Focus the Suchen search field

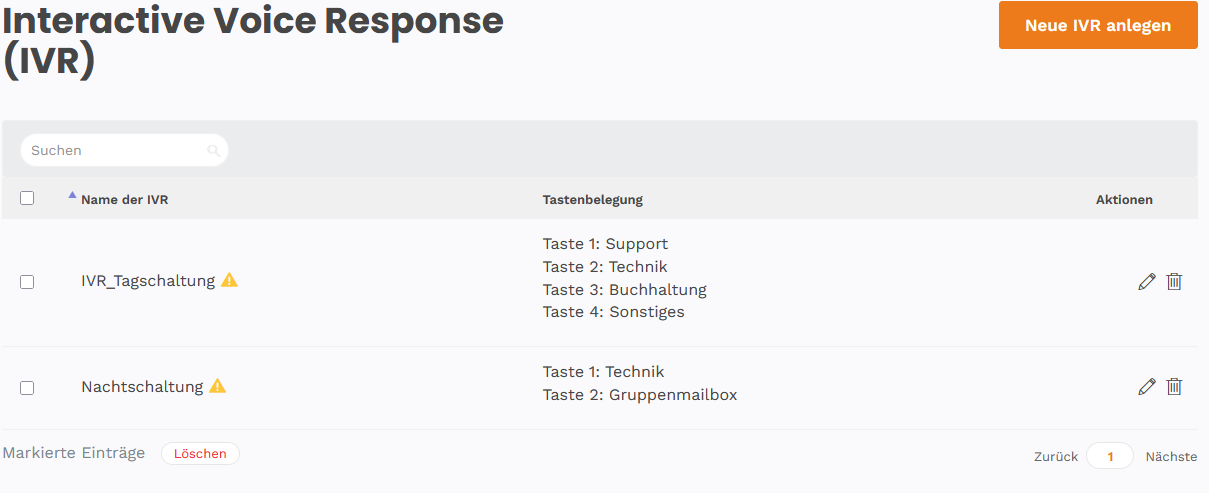115,151
